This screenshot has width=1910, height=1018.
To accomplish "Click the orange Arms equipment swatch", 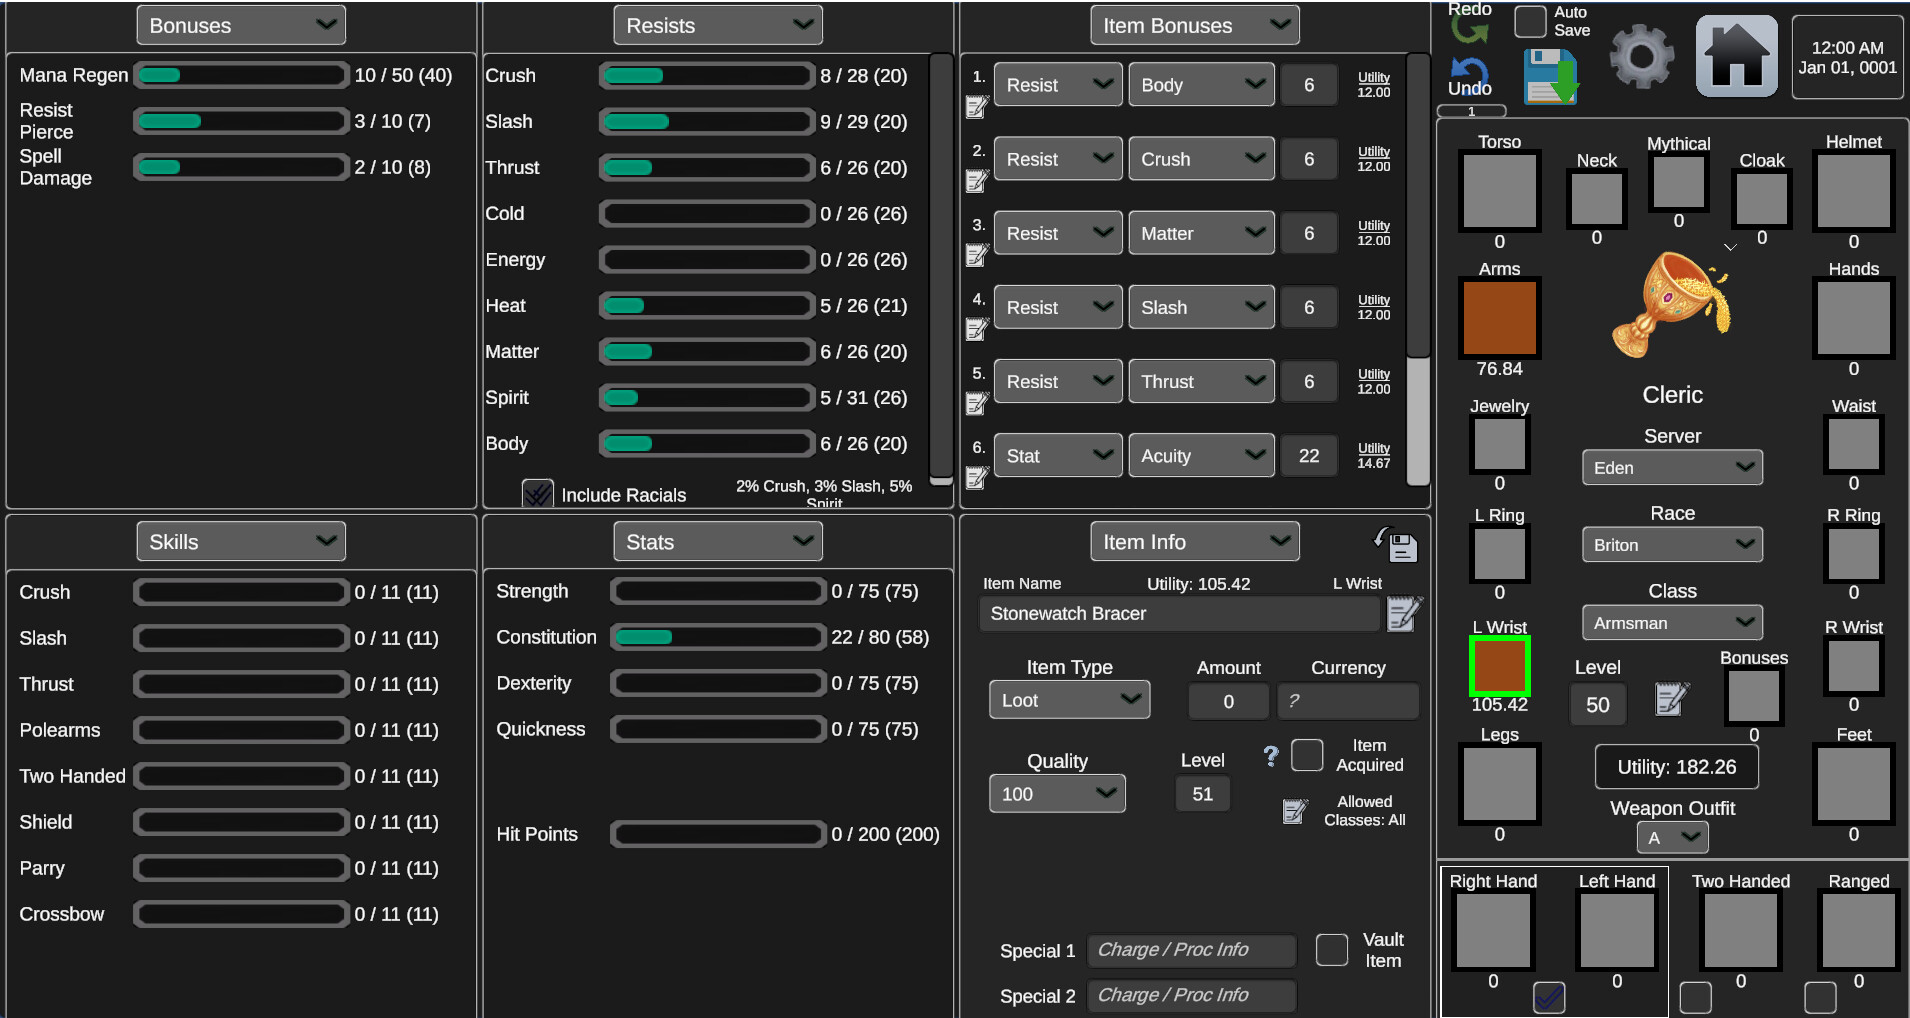I will click(1498, 317).
